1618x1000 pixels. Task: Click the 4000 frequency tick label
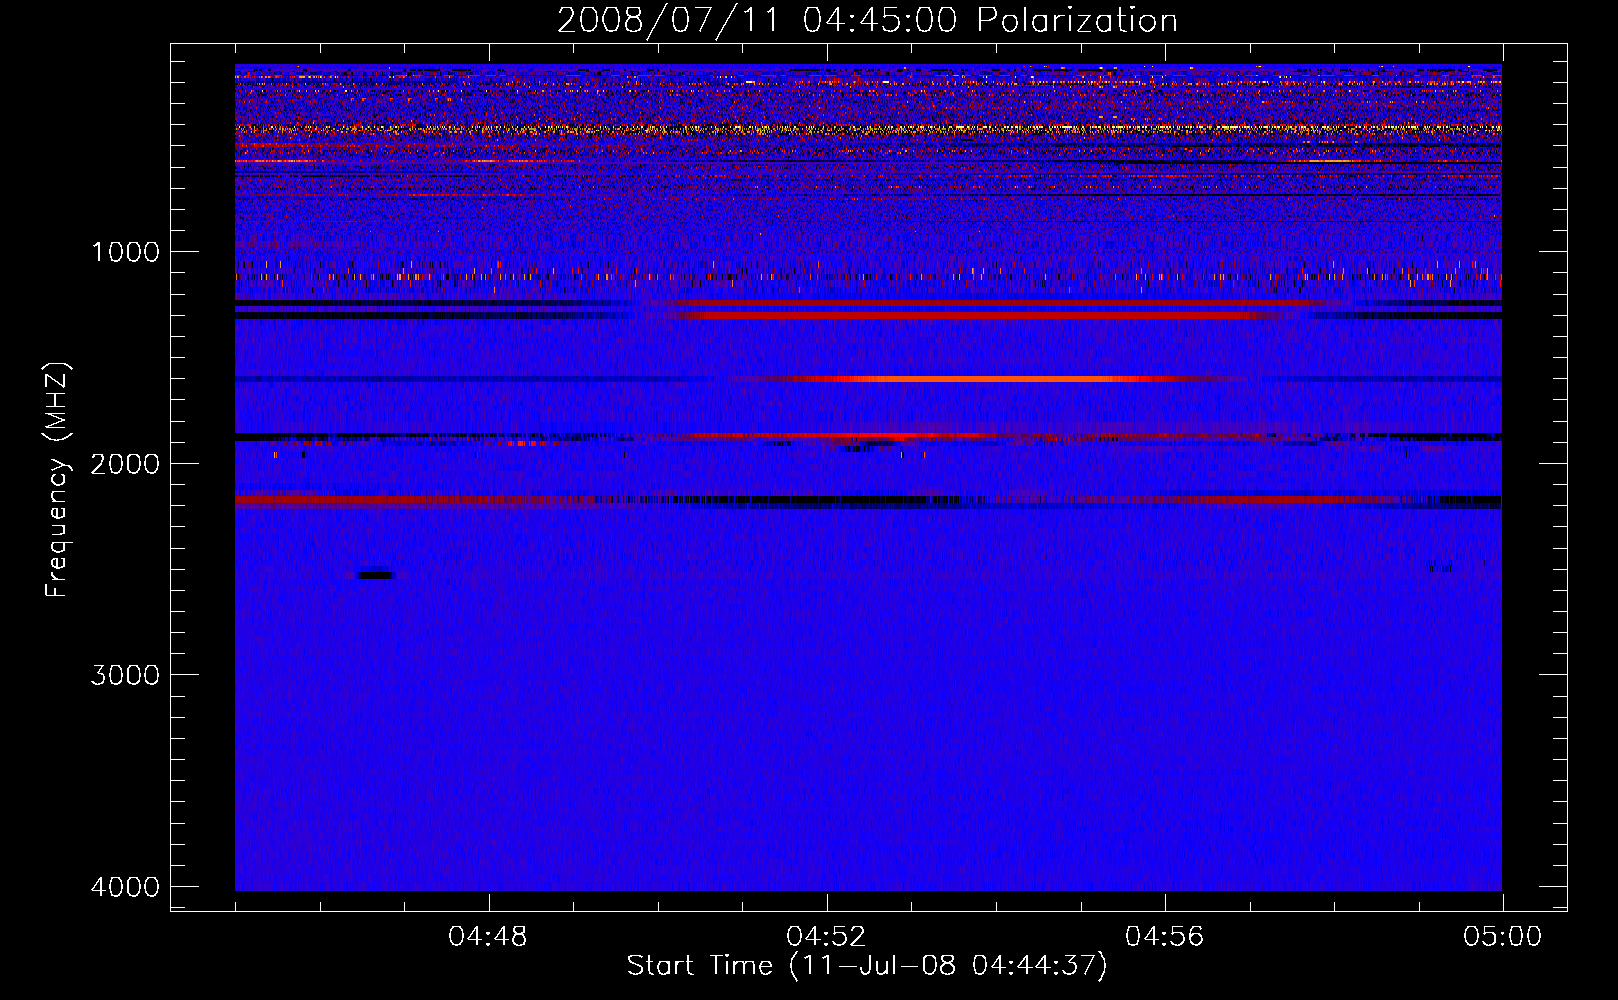pos(125,887)
